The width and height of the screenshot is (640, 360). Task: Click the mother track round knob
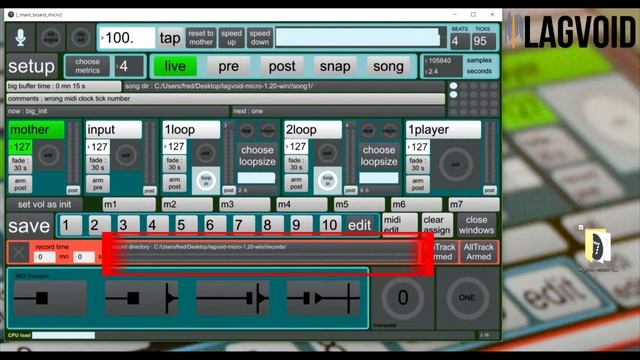(49, 155)
